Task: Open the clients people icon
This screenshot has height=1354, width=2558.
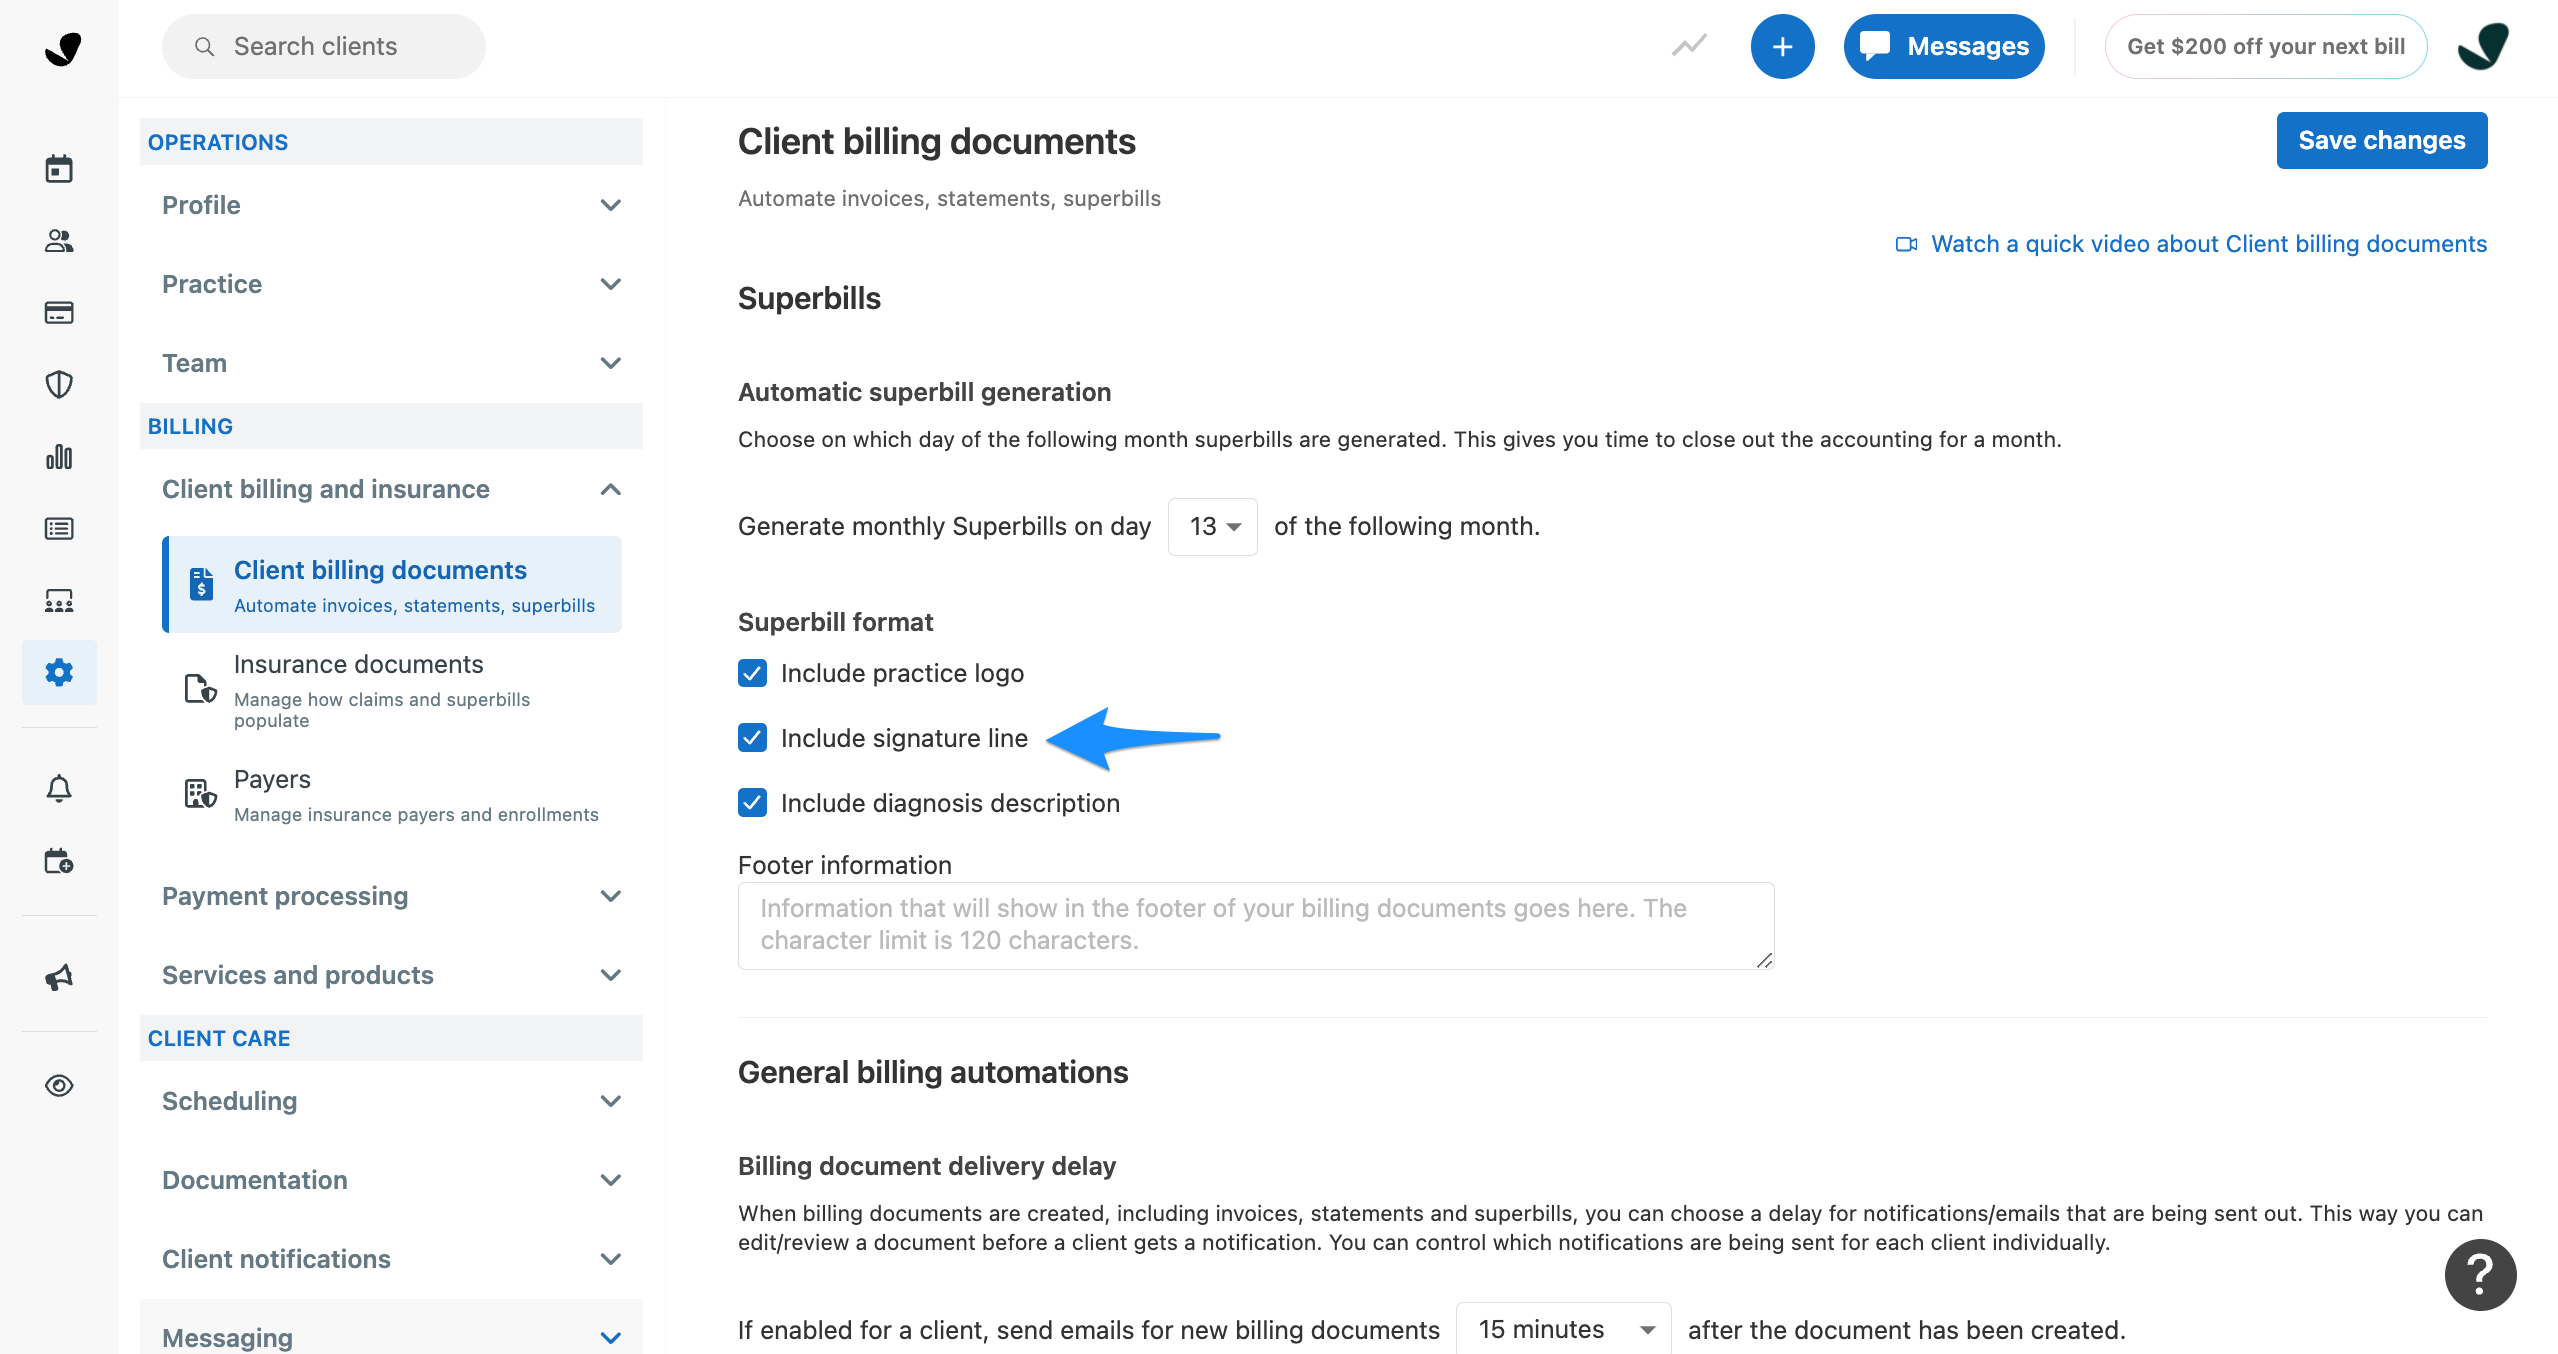Action: coord(59,241)
